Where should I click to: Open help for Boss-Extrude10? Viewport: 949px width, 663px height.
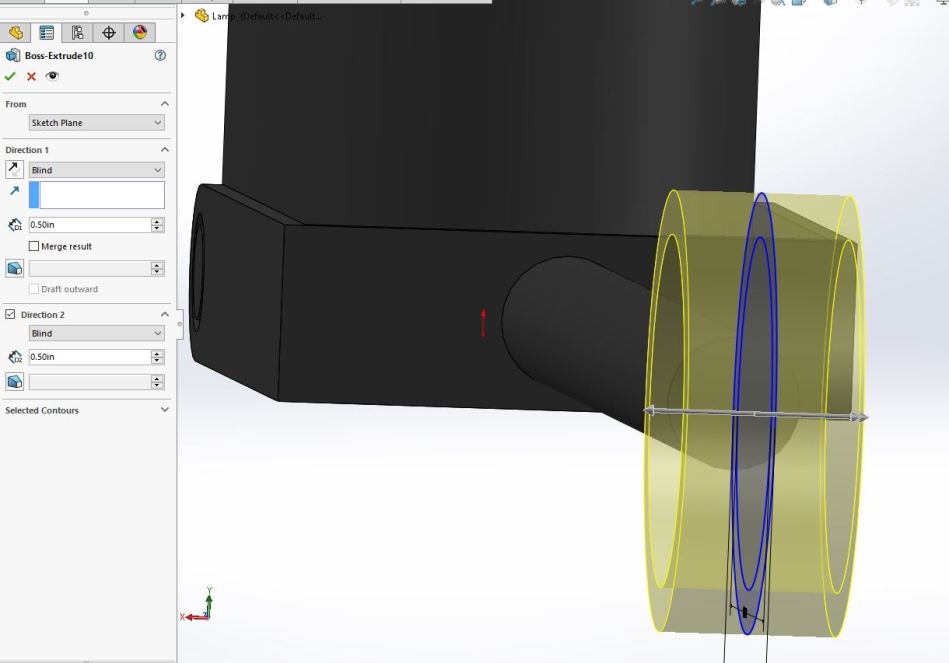tap(160, 56)
